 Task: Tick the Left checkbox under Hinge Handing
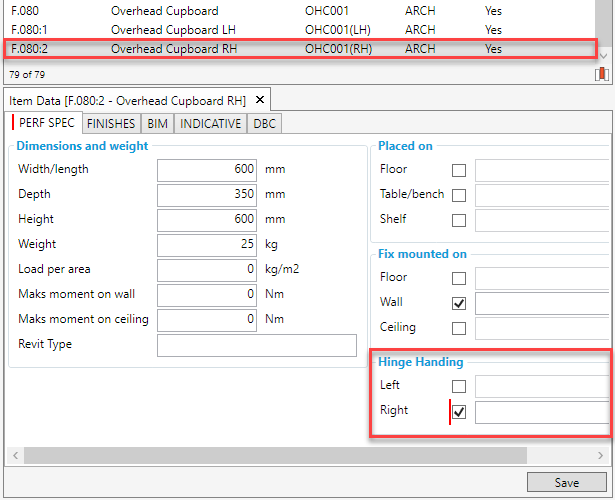459,386
